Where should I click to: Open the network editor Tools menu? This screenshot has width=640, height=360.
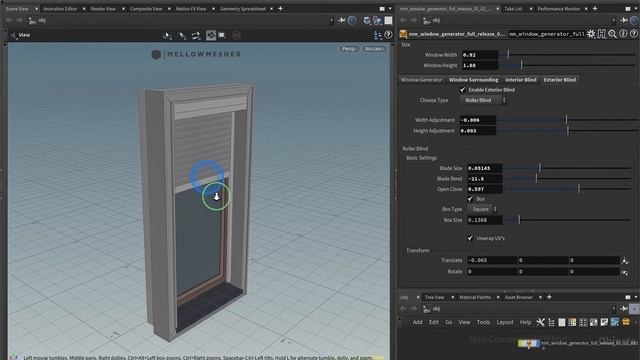click(x=483, y=322)
